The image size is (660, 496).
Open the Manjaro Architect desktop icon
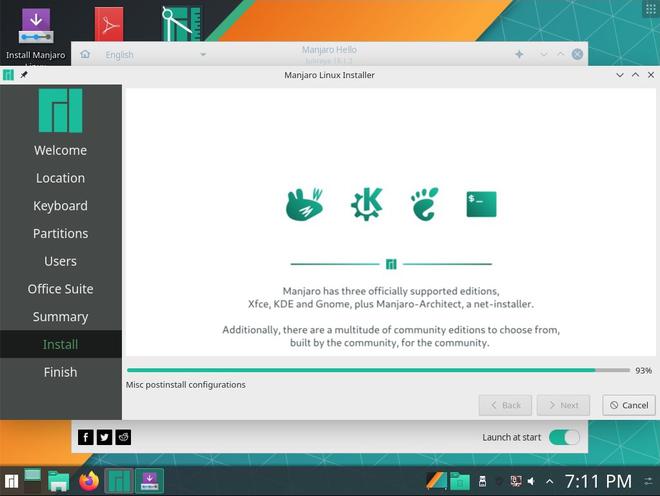[181, 24]
